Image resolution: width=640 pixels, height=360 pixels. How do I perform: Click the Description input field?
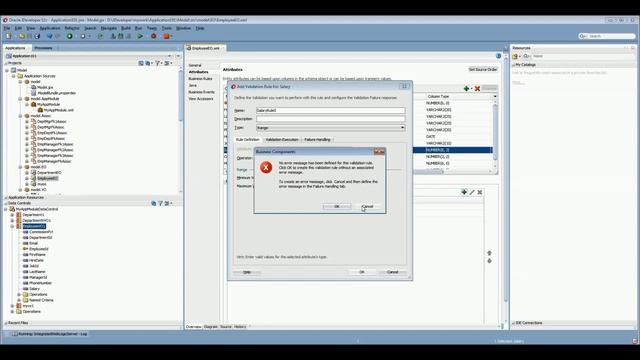click(x=331, y=119)
